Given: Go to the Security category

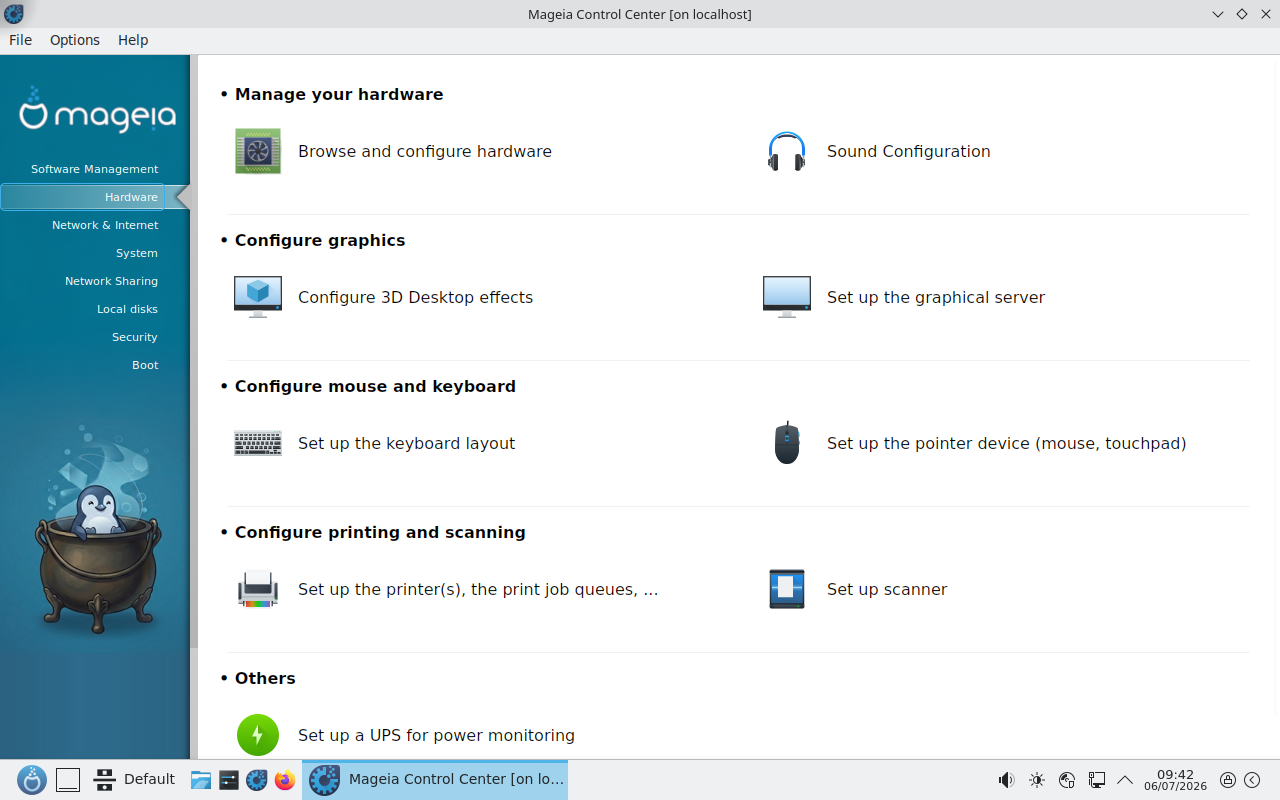Looking at the screenshot, I should [135, 337].
